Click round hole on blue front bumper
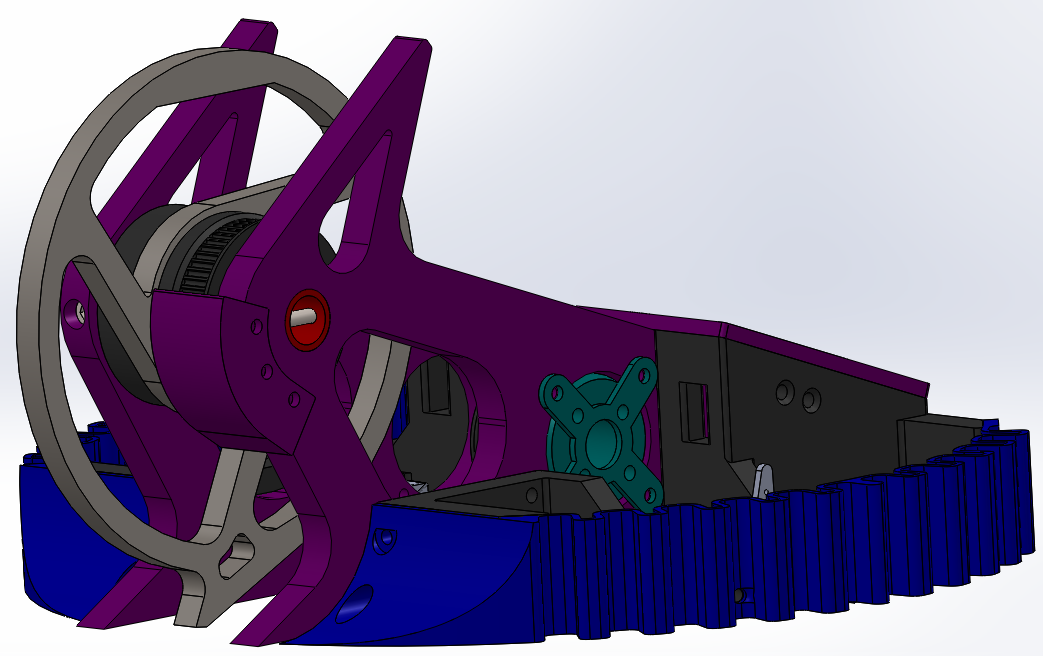The width and height of the screenshot is (1043, 656). tap(384, 541)
